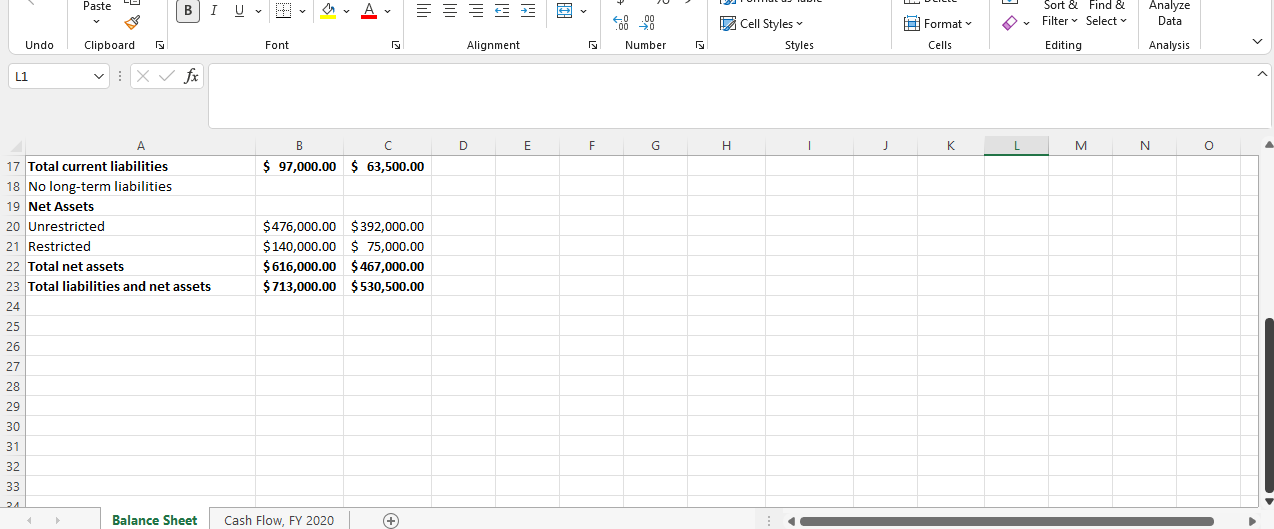Open the underline style dropdown arrow
1274x529 pixels.
[x=258, y=11]
